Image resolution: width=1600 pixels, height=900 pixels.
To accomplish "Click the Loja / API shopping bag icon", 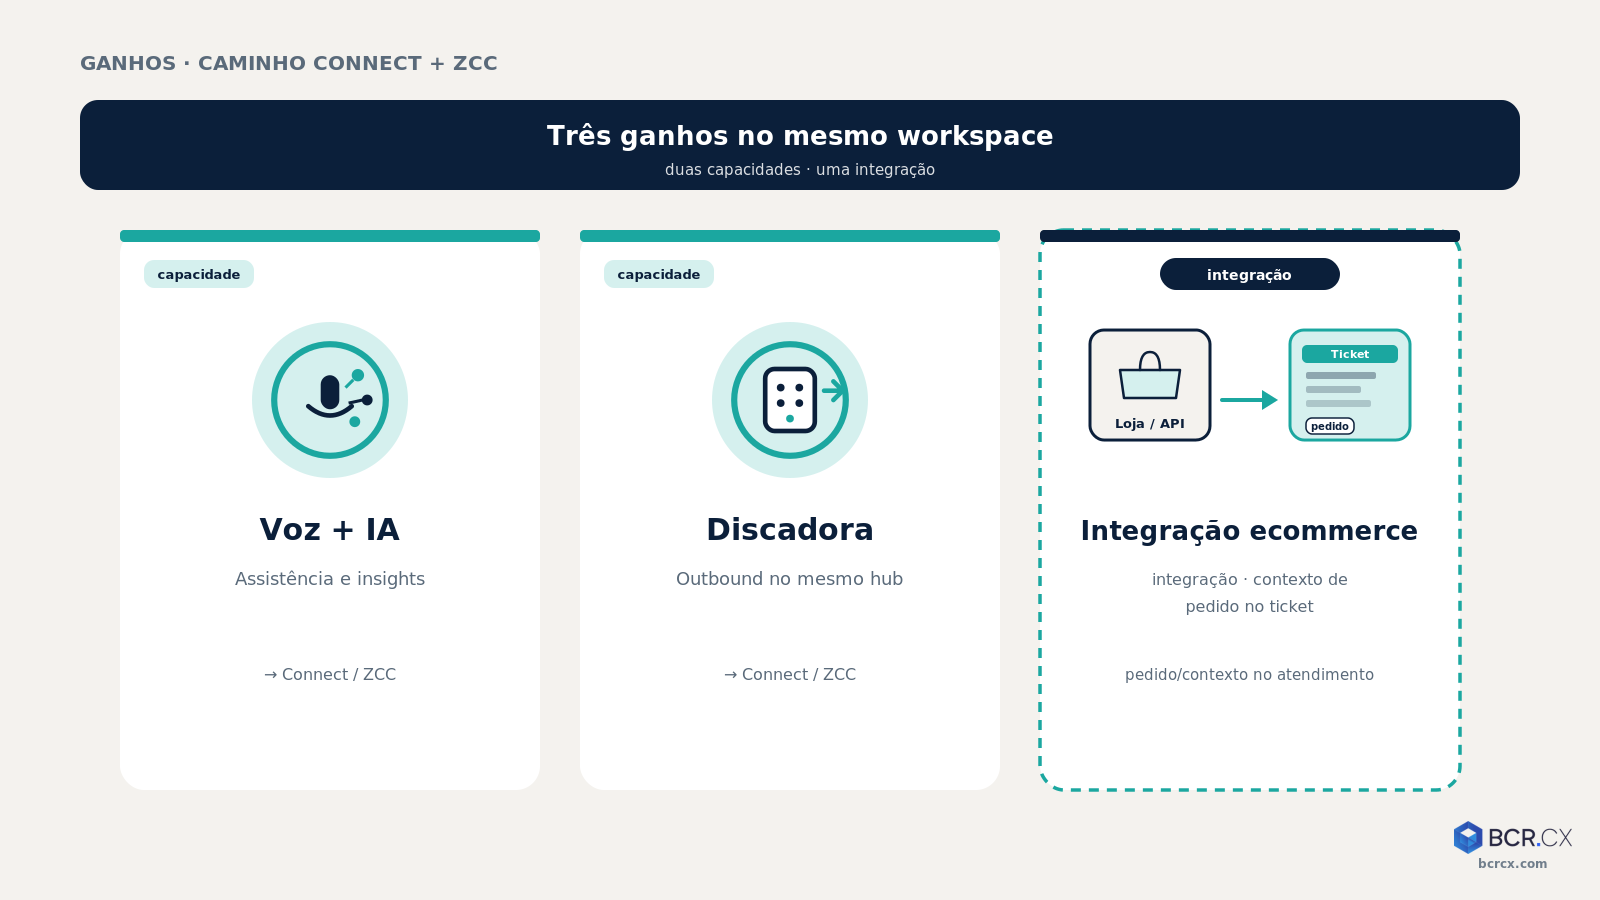I will [x=1150, y=377].
